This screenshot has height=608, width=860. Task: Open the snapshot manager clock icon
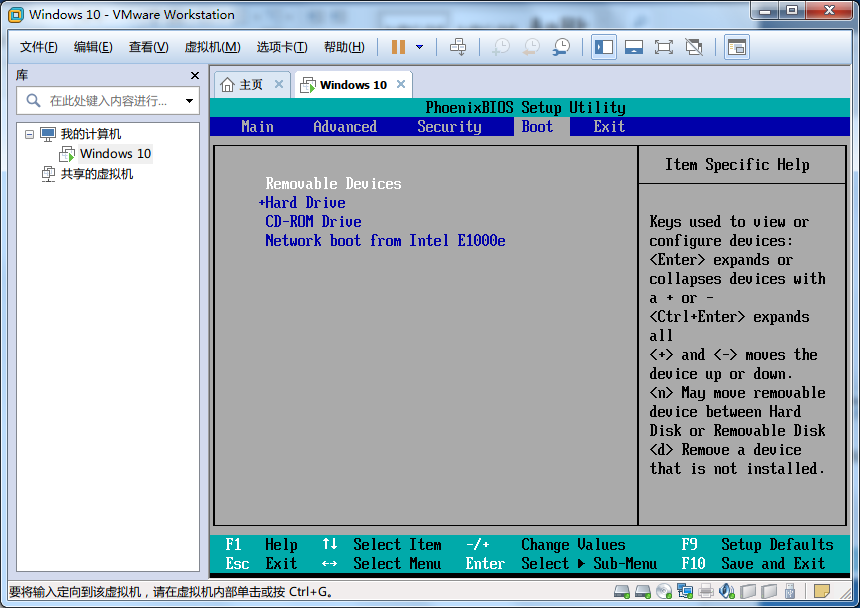tap(562, 47)
